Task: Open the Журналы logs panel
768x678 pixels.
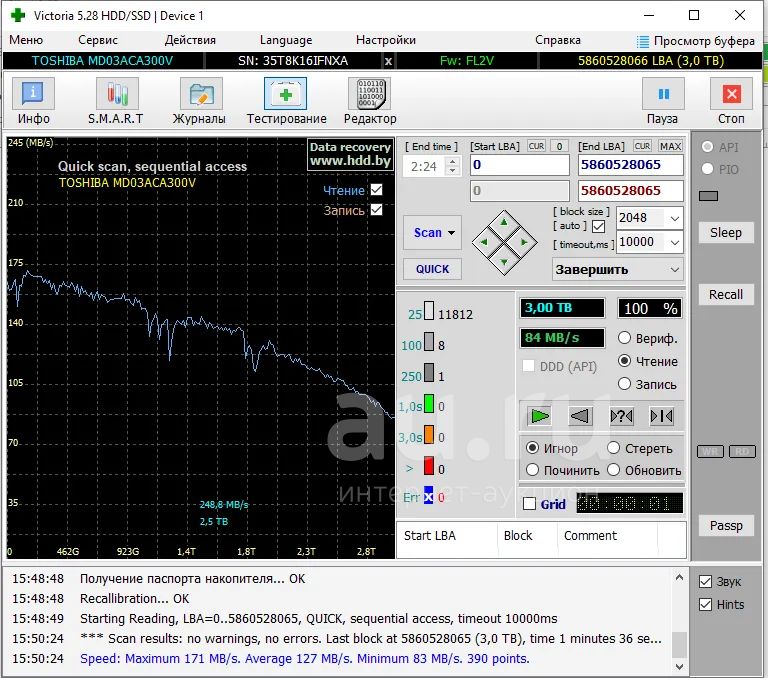Action: tap(199, 101)
